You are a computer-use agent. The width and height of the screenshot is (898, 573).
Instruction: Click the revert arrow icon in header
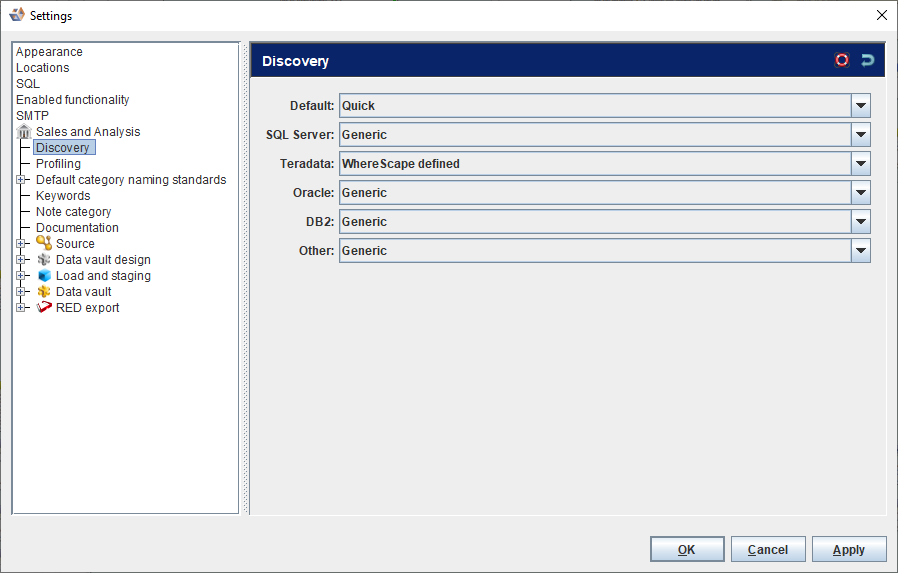coord(867,60)
